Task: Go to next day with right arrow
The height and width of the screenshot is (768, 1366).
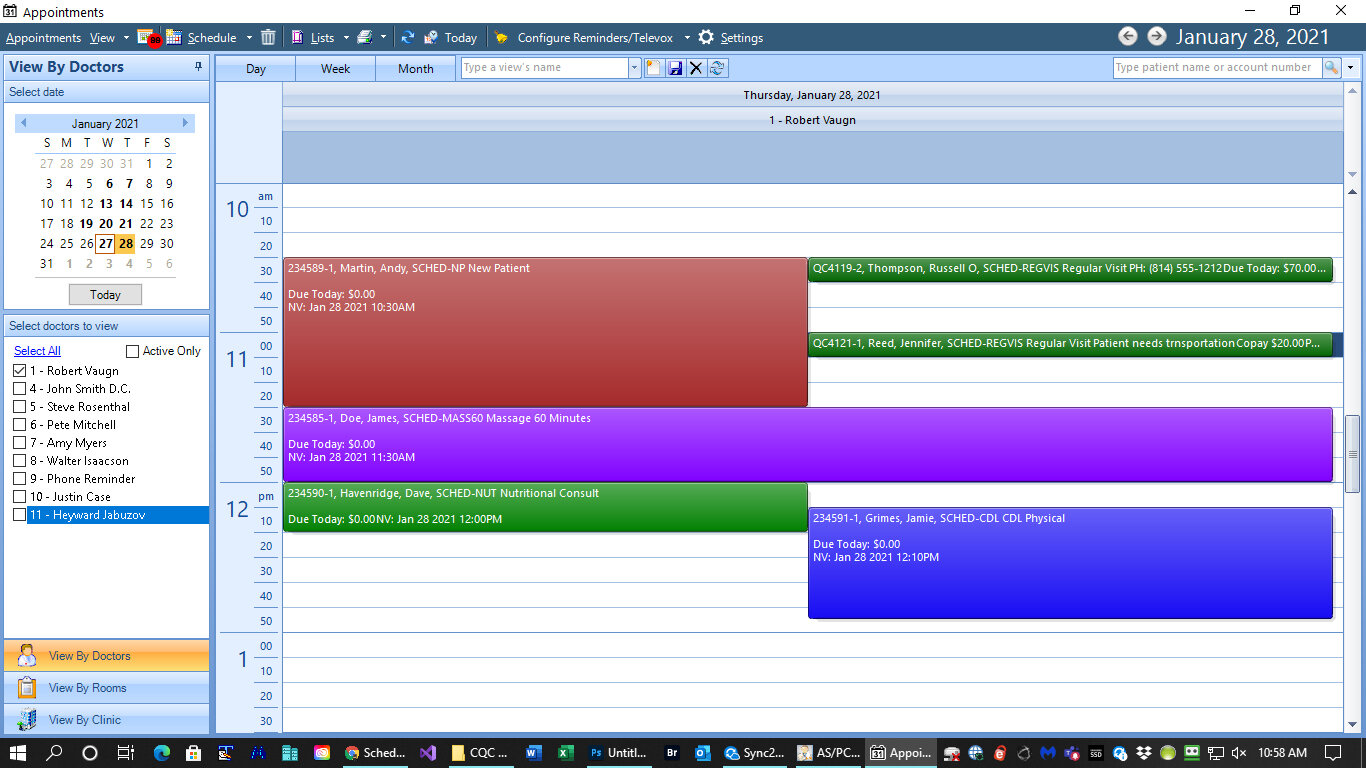Action: pos(1156,36)
